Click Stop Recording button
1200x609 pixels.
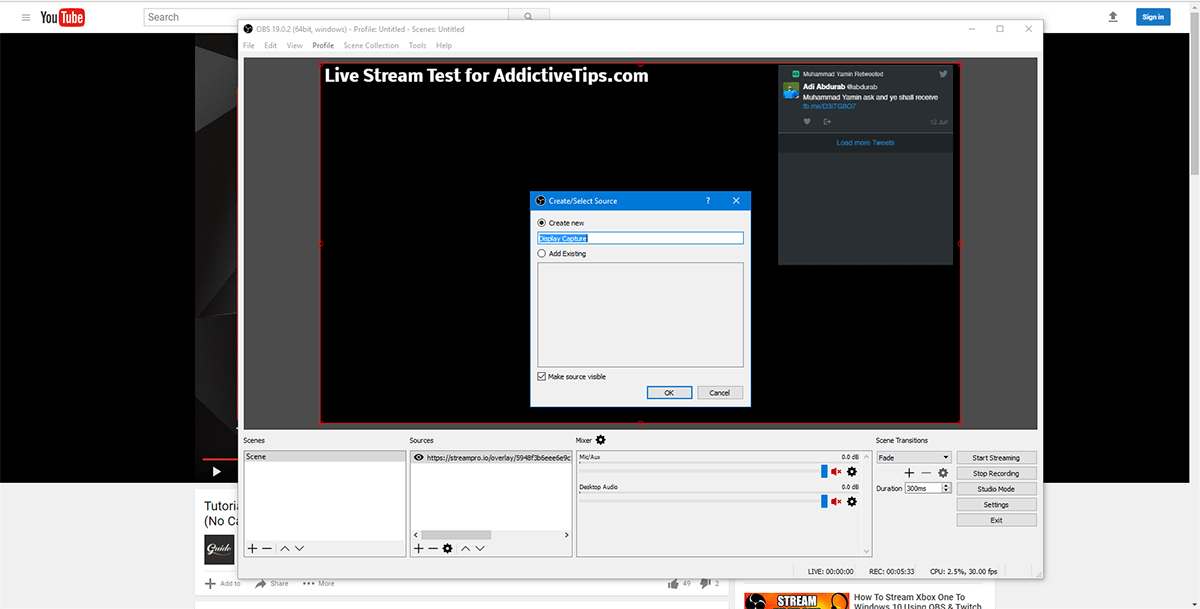point(996,473)
